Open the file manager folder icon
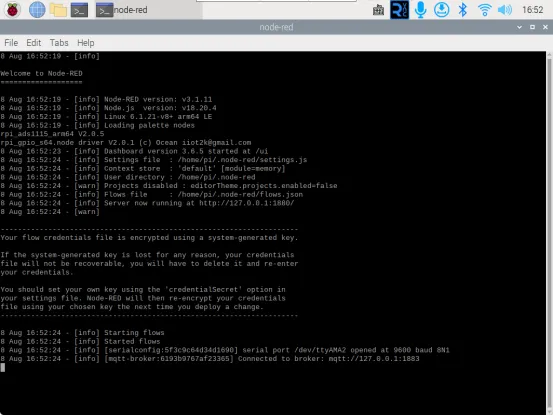553x415 pixels. pyautogui.click(x=58, y=10)
